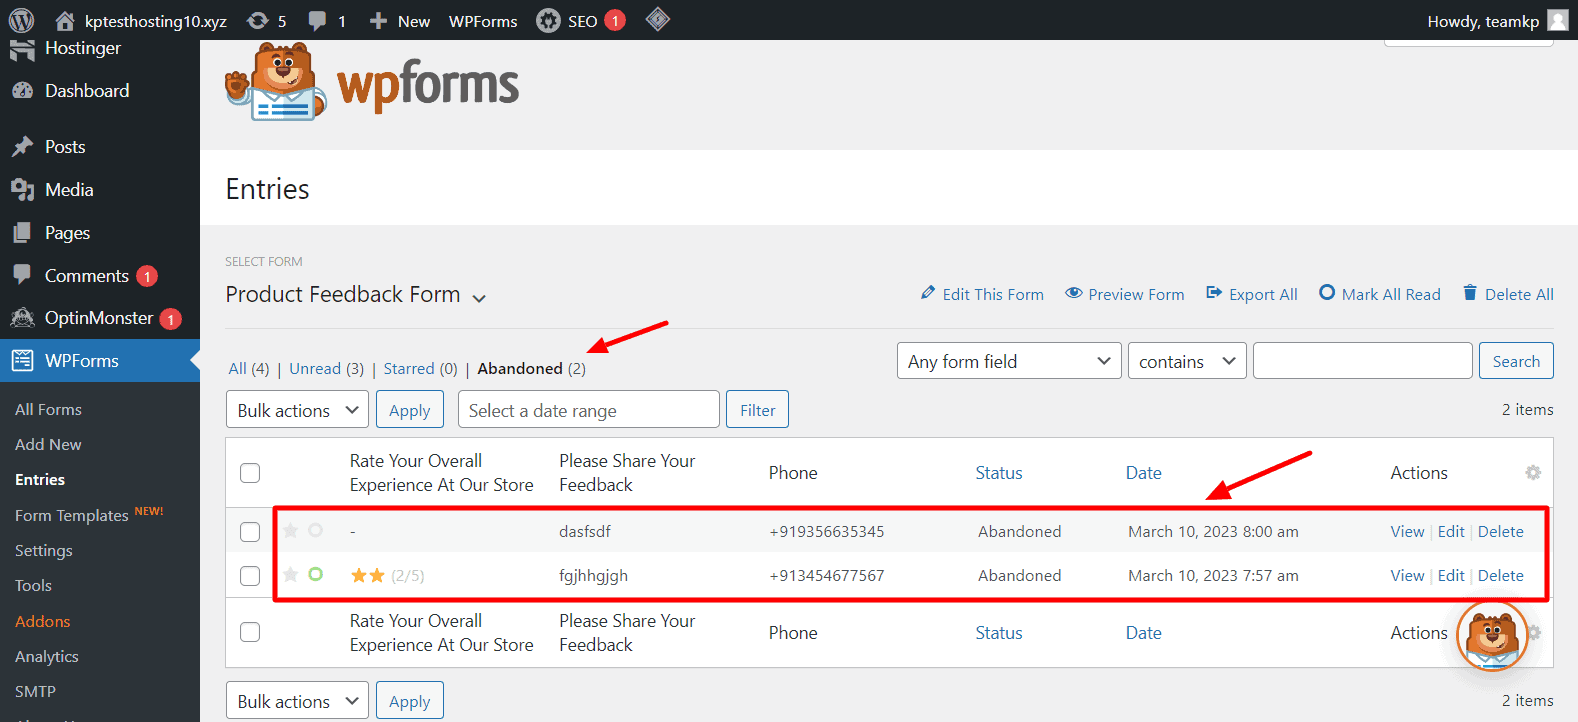Open the updates icon showing 5

[x=267, y=21]
